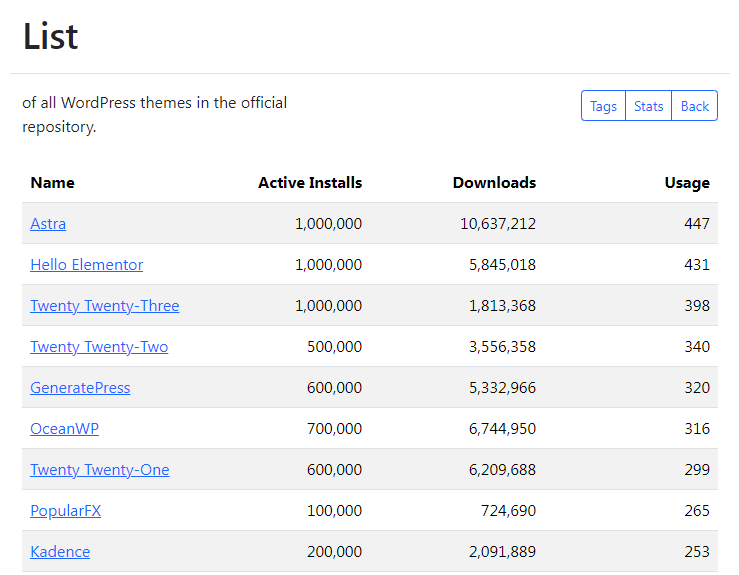739x575 pixels.
Task: Go to the PopularFX theme link
Action: pyautogui.click(x=66, y=511)
